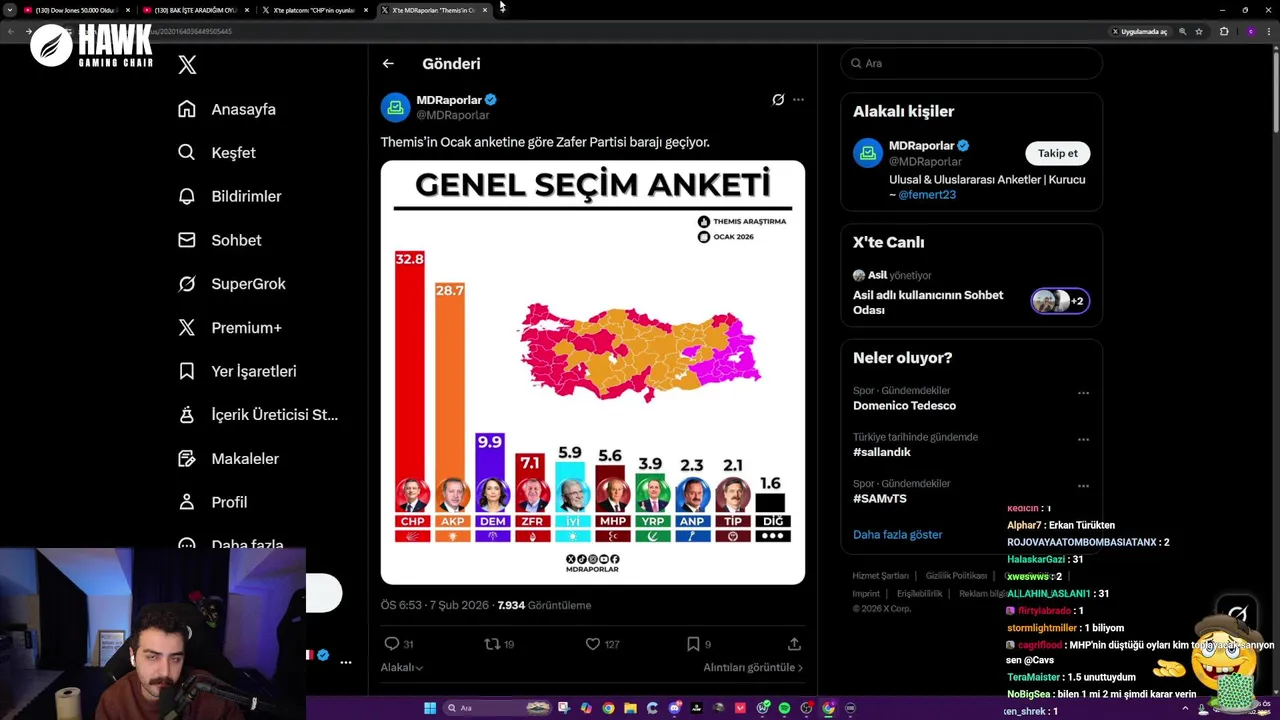Reply to the post via comment icon

pyautogui.click(x=392, y=644)
